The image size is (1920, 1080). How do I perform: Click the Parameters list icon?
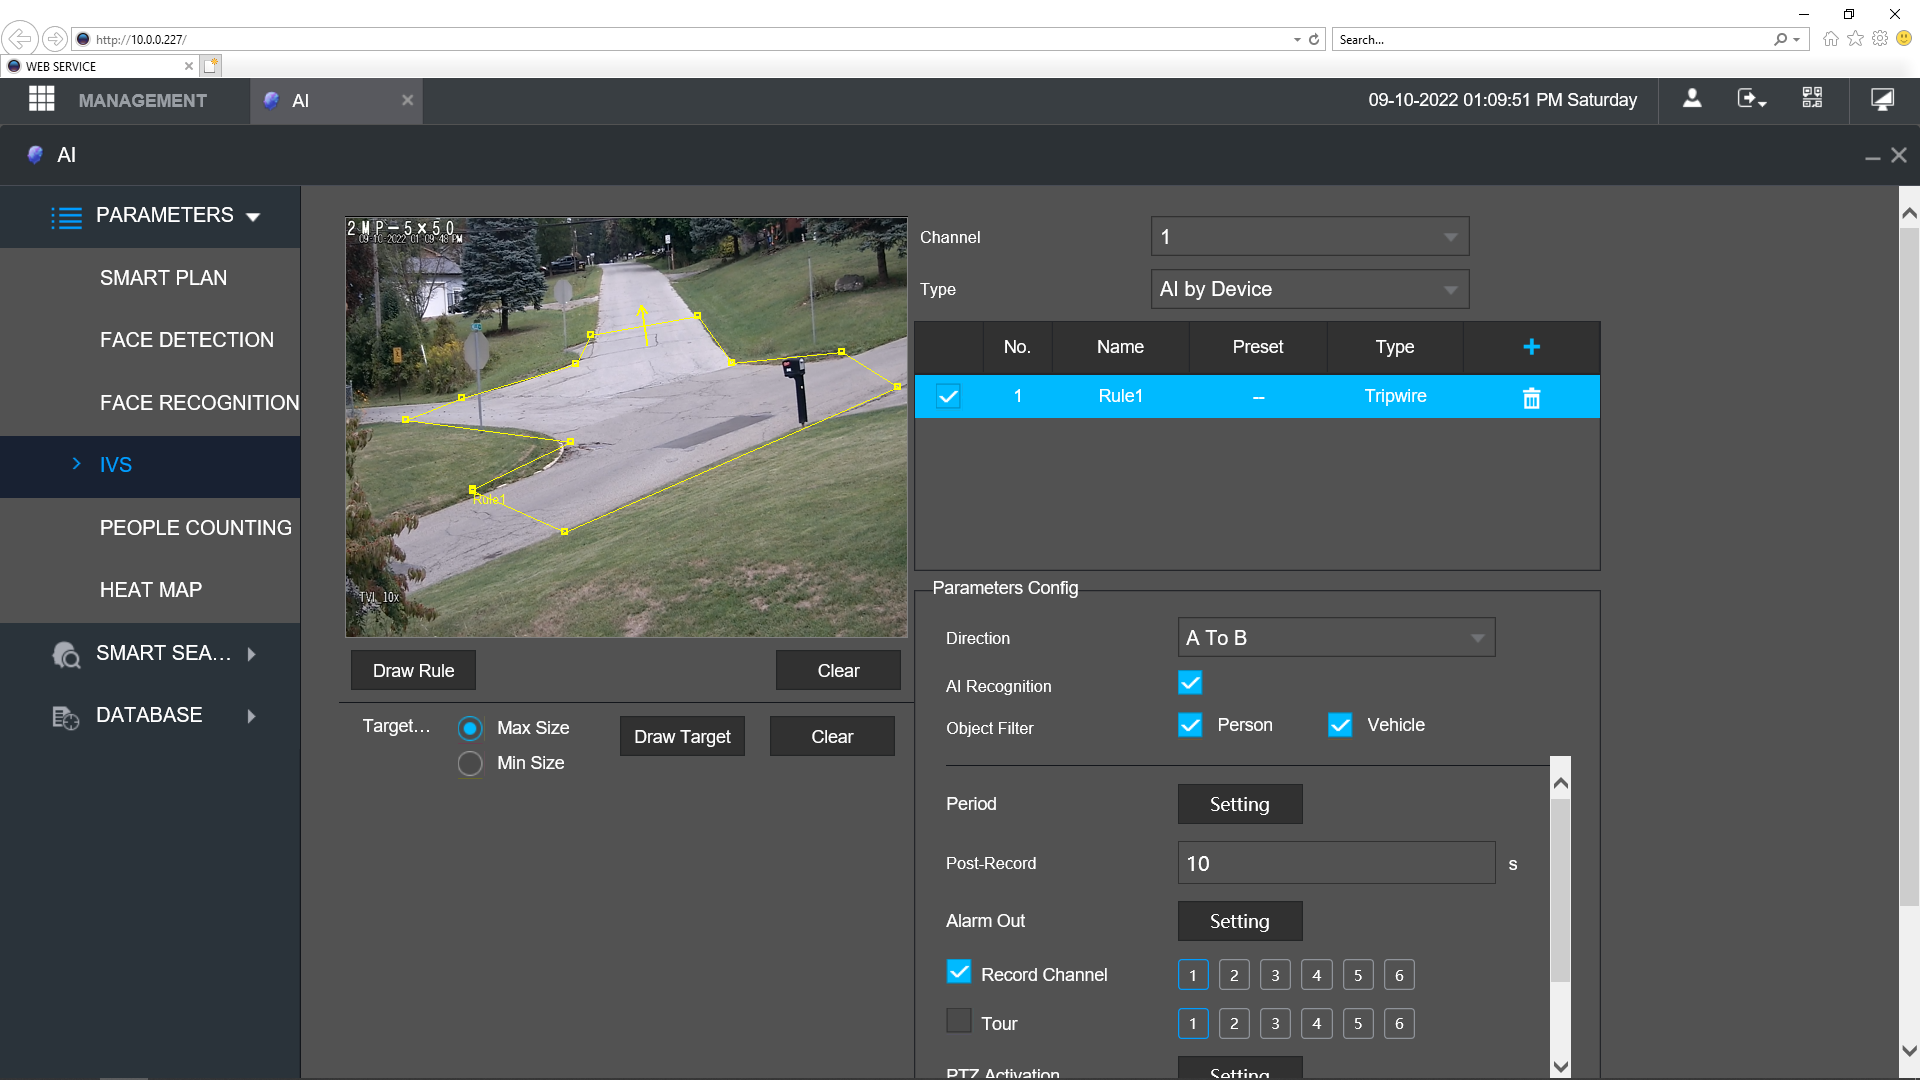pos(66,217)
